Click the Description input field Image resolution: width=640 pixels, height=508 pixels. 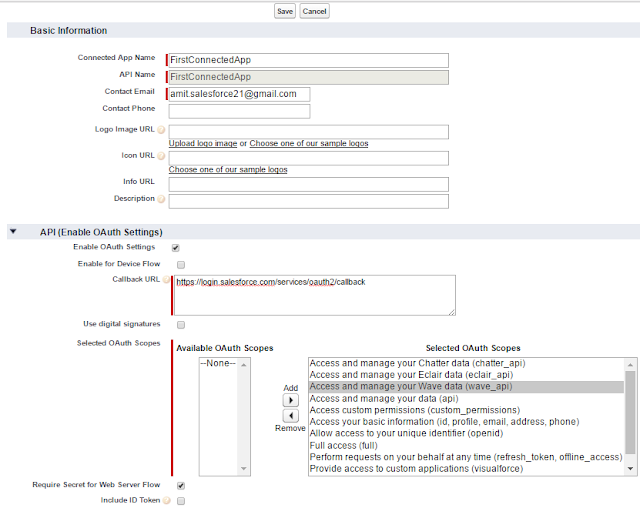click(309, 202)
